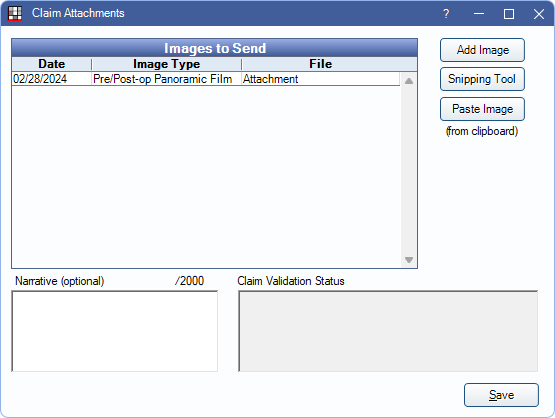Viewport: 555px width, 418px height.
Task: Click the help question mark icon
Action: (x=446, y=14)
